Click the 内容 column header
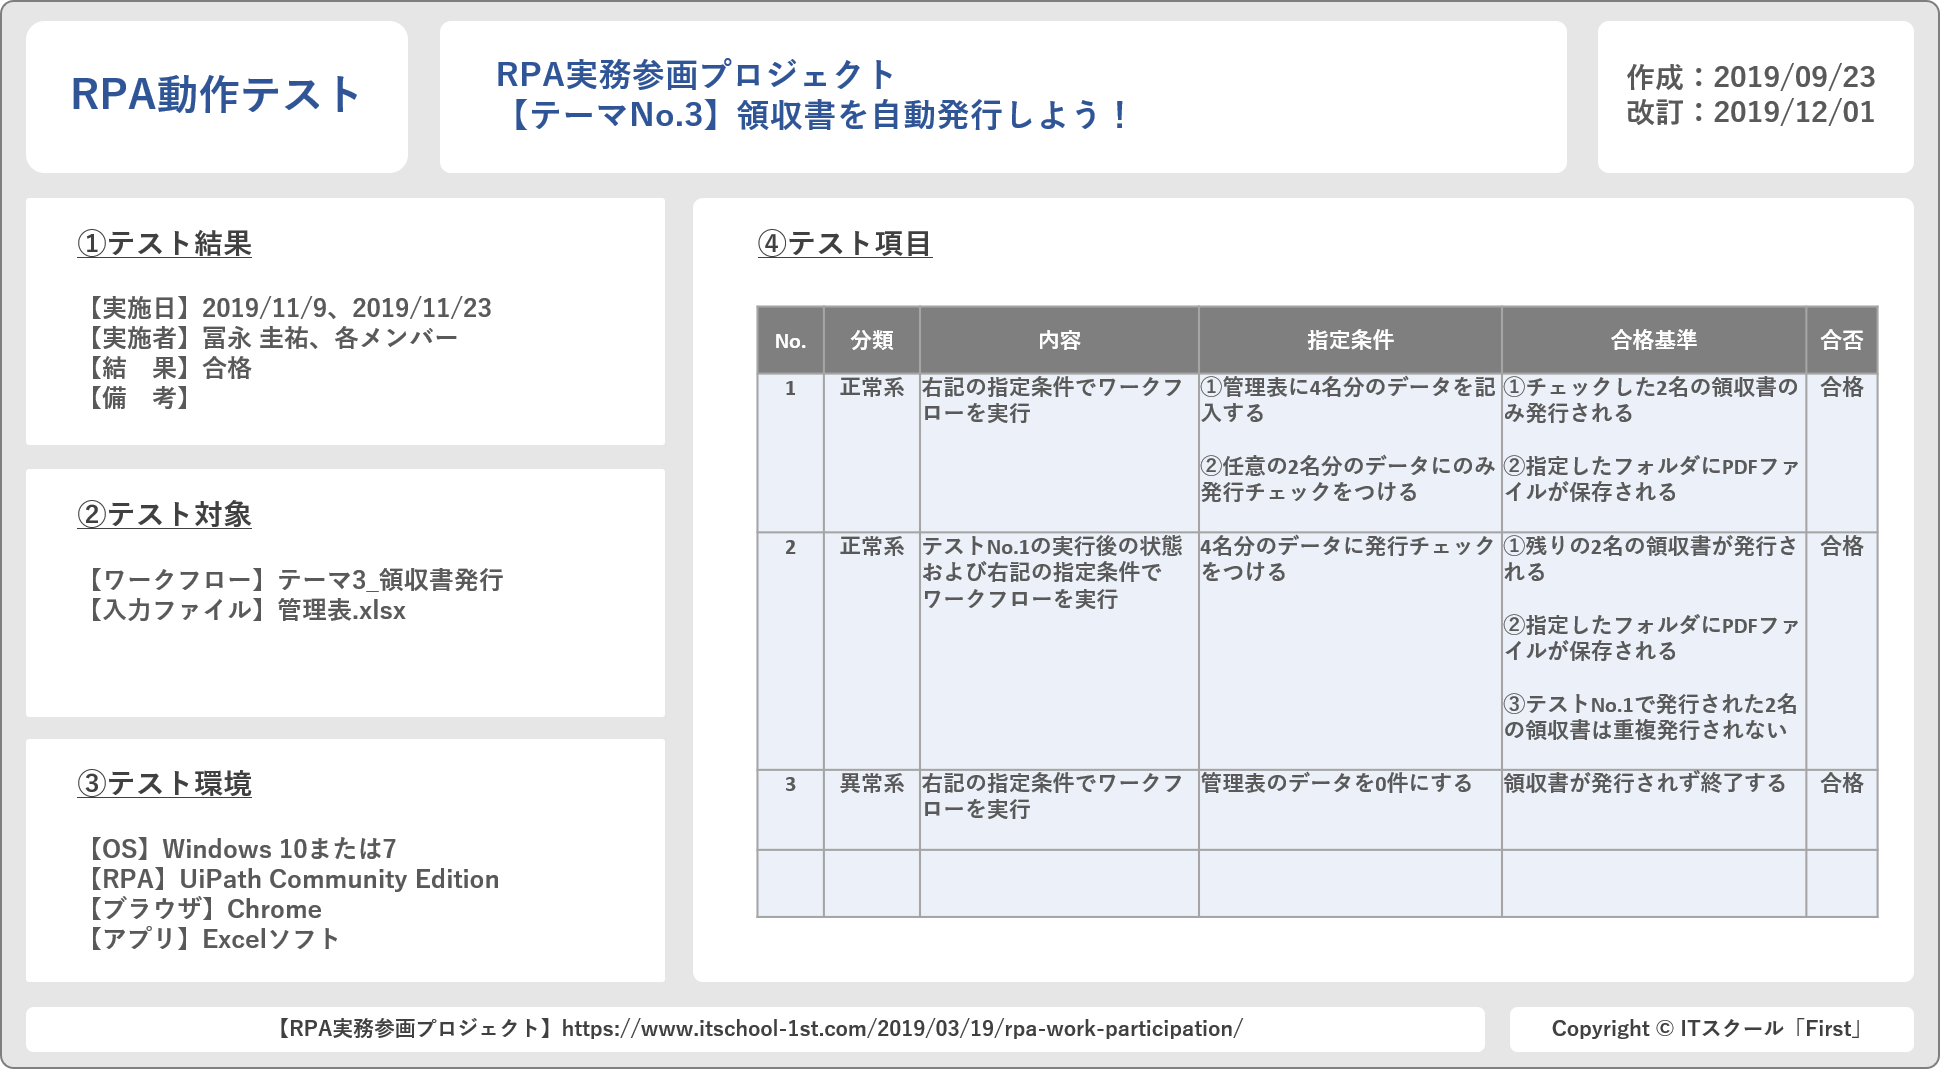The height and width of the screenshot is (1069, 1940). (1059, 341)
